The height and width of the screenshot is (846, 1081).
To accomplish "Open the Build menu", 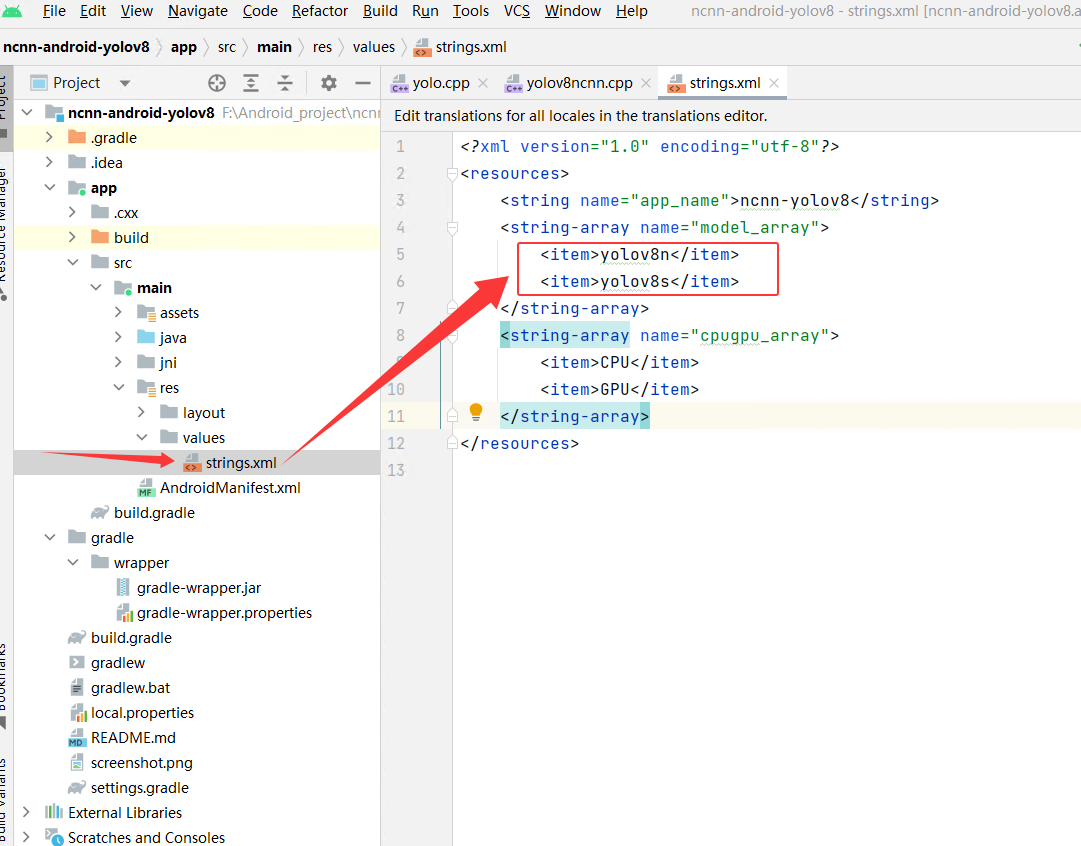I will 381,11.
